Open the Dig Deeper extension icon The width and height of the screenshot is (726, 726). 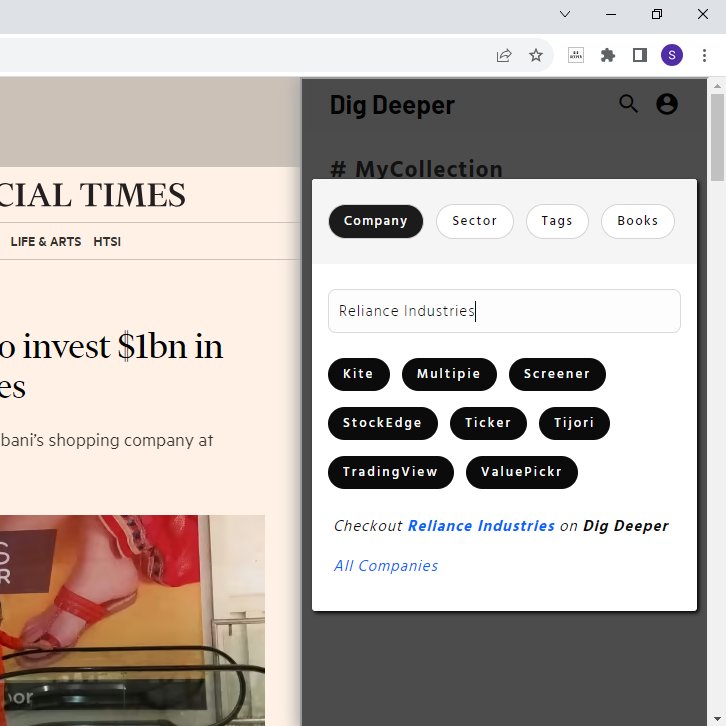pyautogui.click(x=576, y=56)
